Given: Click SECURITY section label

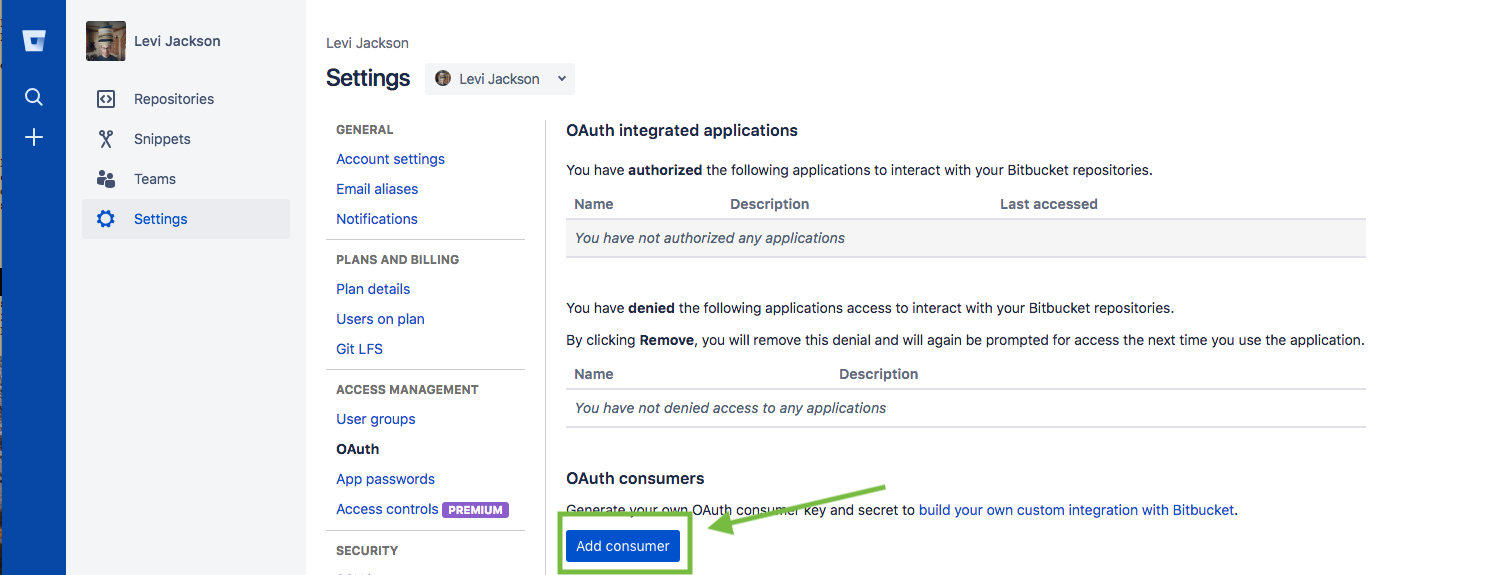Looking at the screenshot, I should (367, 551).
